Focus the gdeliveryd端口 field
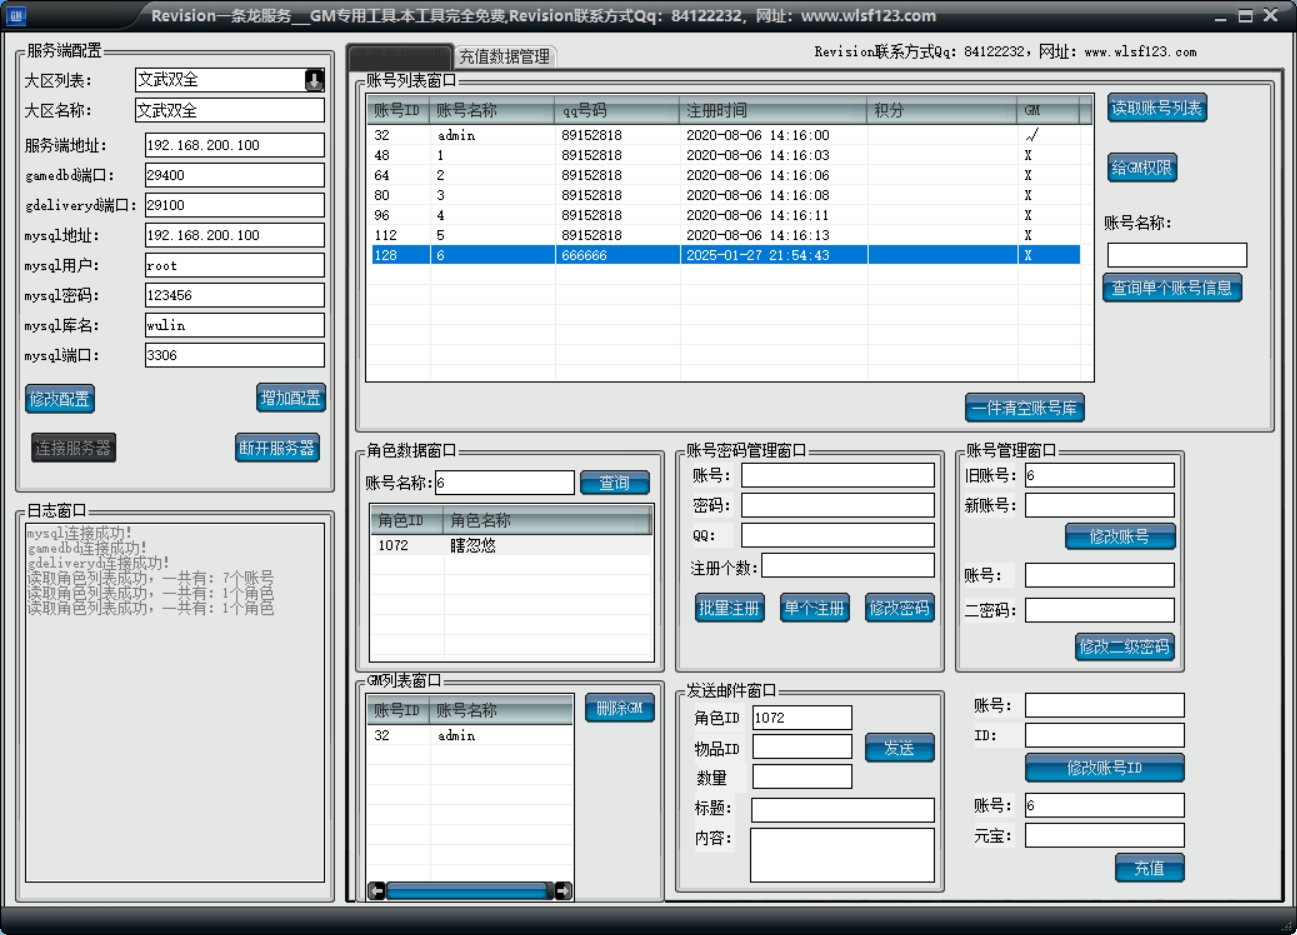The height and width of the screenshot is (935, 1297). (x=235, y=205)
